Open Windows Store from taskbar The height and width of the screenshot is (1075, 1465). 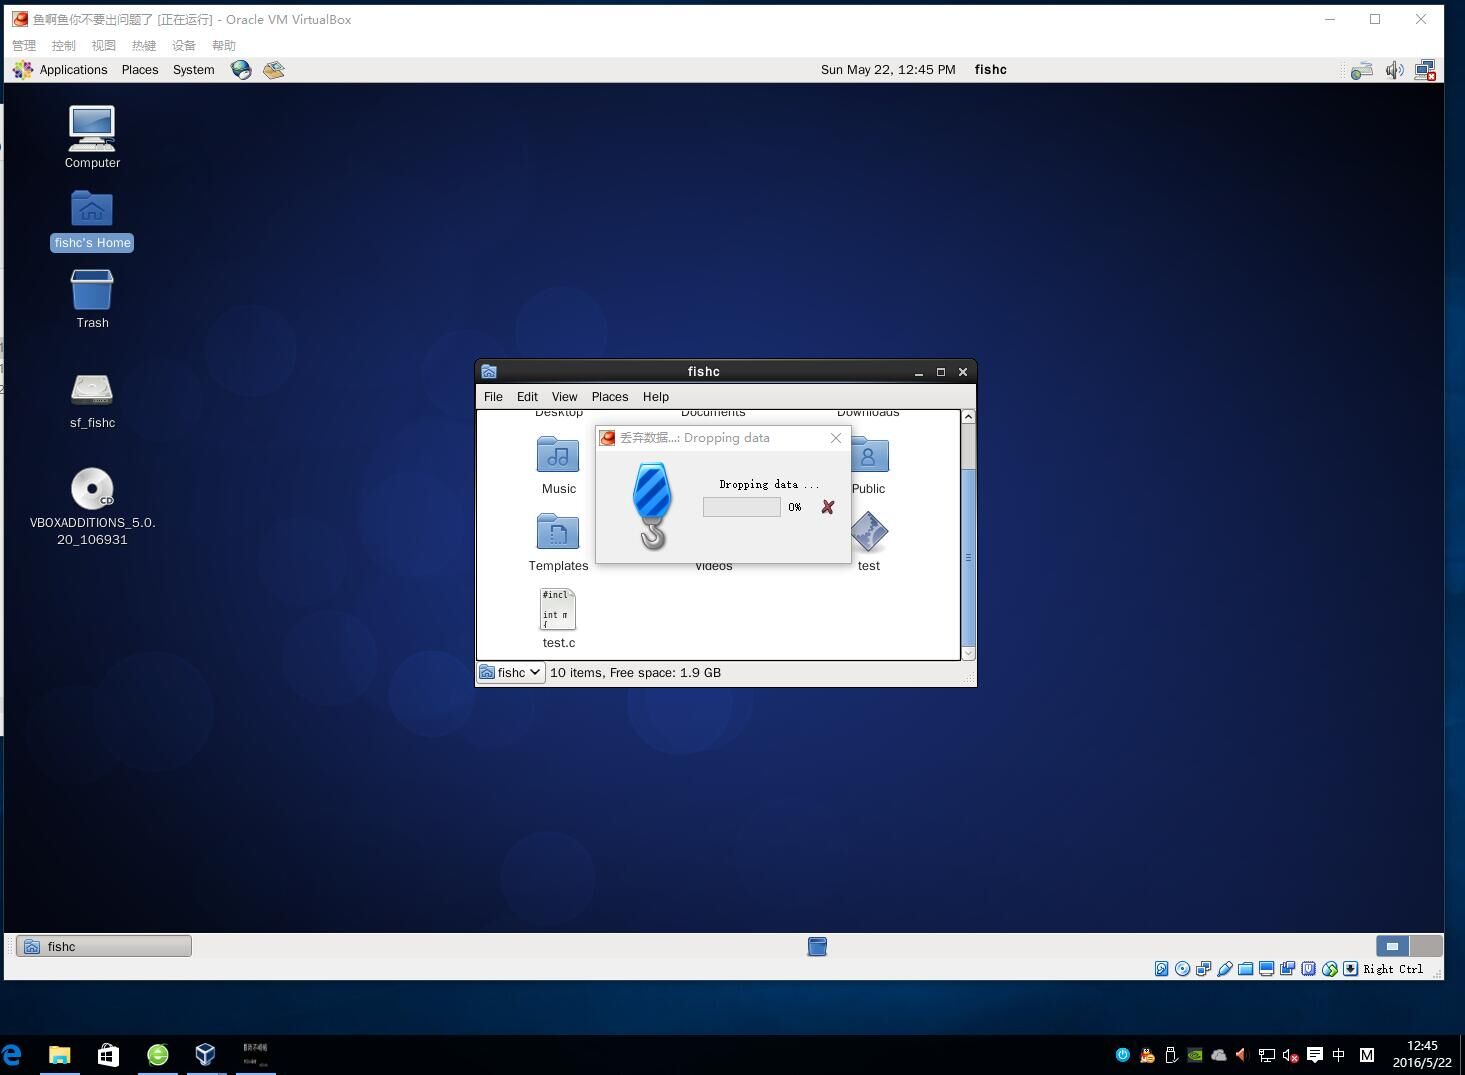point(108,1055)
